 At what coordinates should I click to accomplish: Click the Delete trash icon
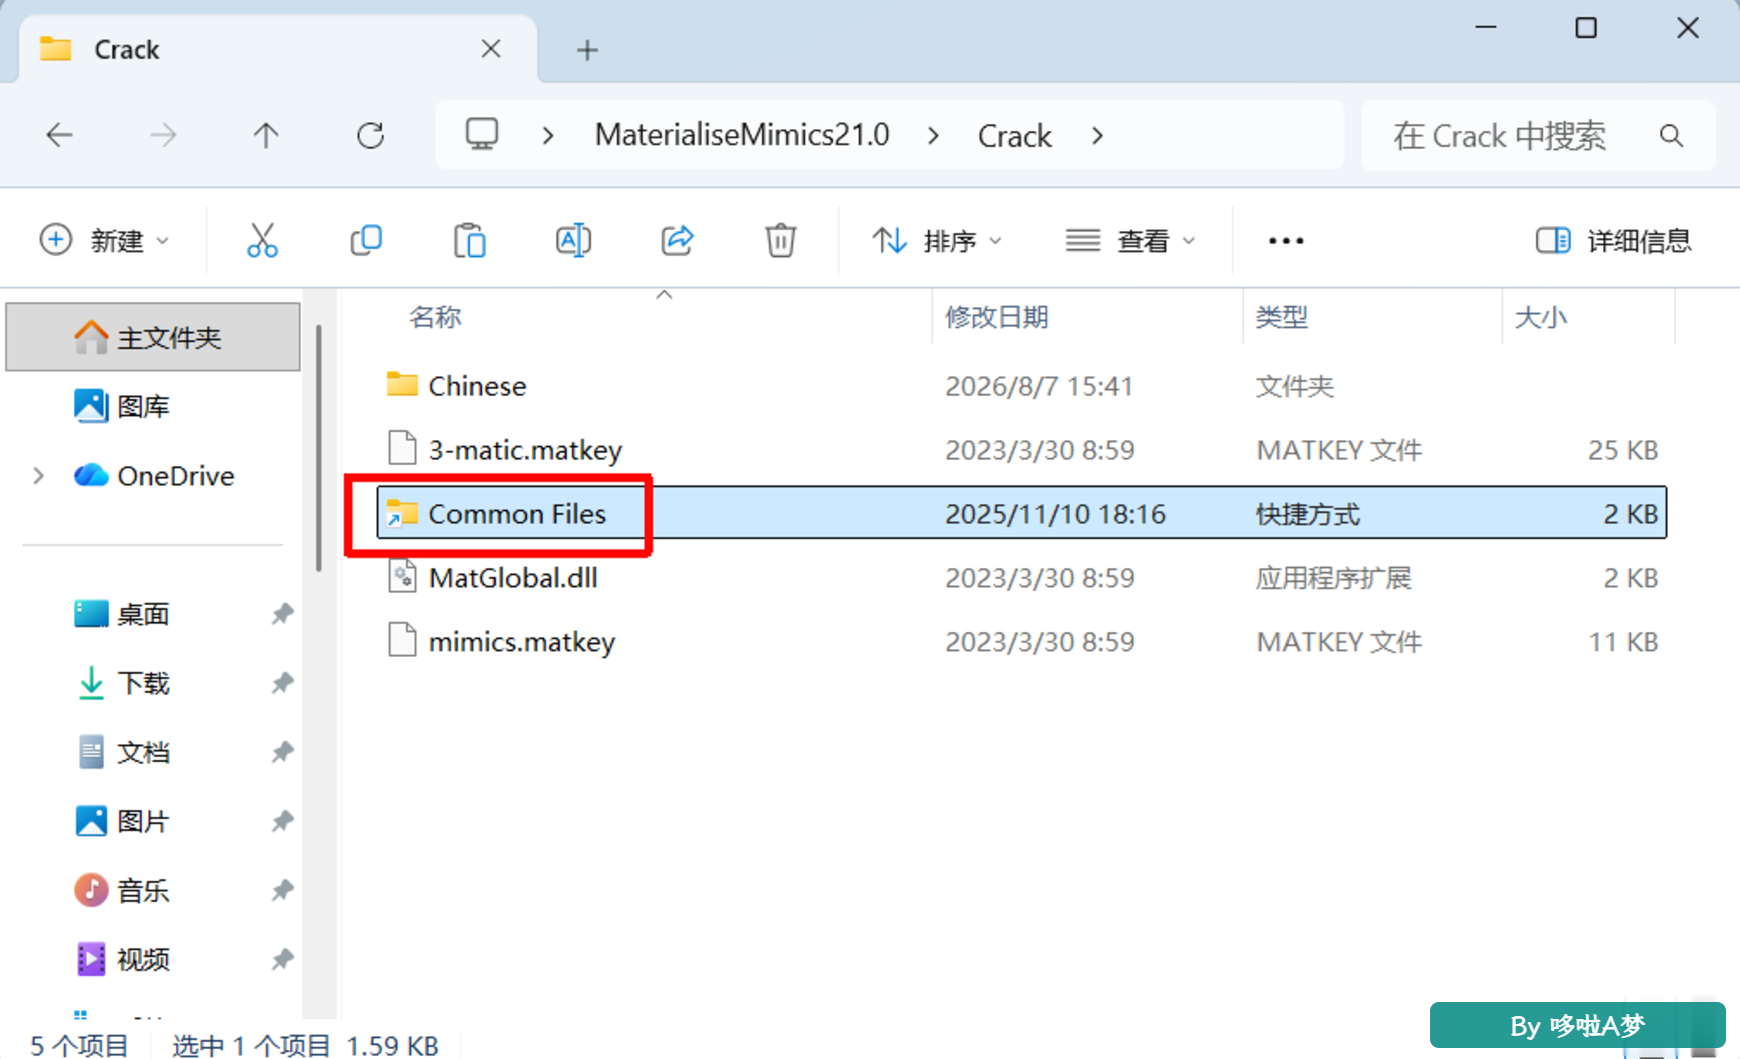point(781,241)
